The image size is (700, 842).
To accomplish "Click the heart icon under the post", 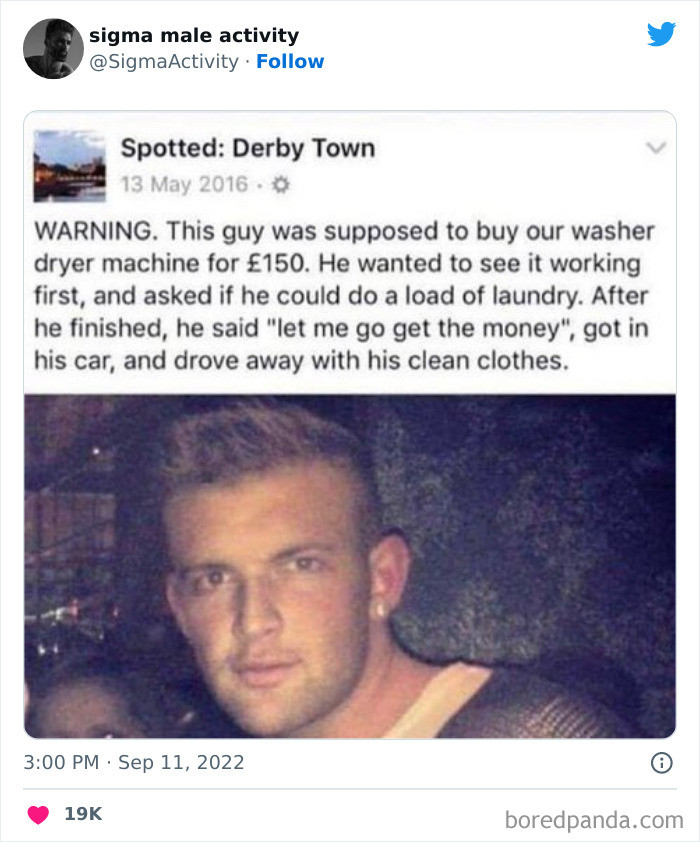I will [37, 816].
